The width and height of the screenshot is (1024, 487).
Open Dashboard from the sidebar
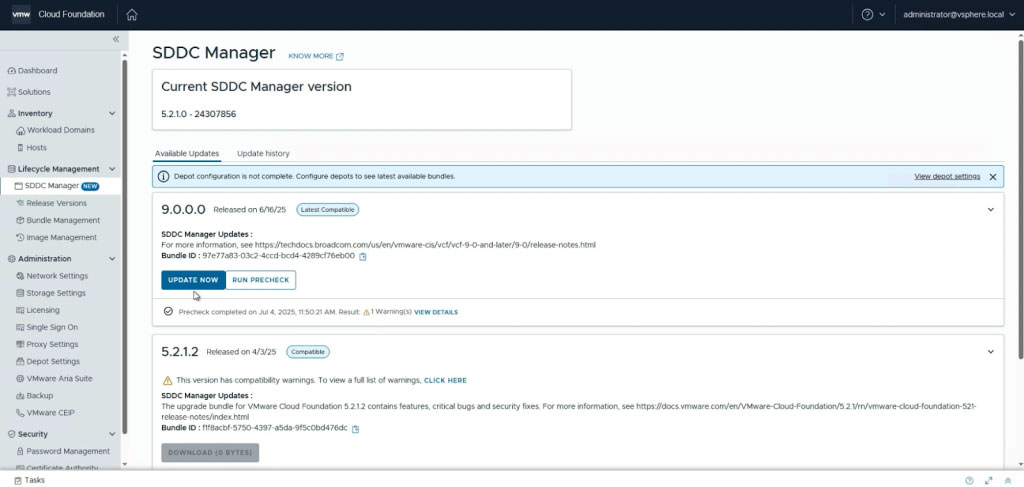coord(37,71)
